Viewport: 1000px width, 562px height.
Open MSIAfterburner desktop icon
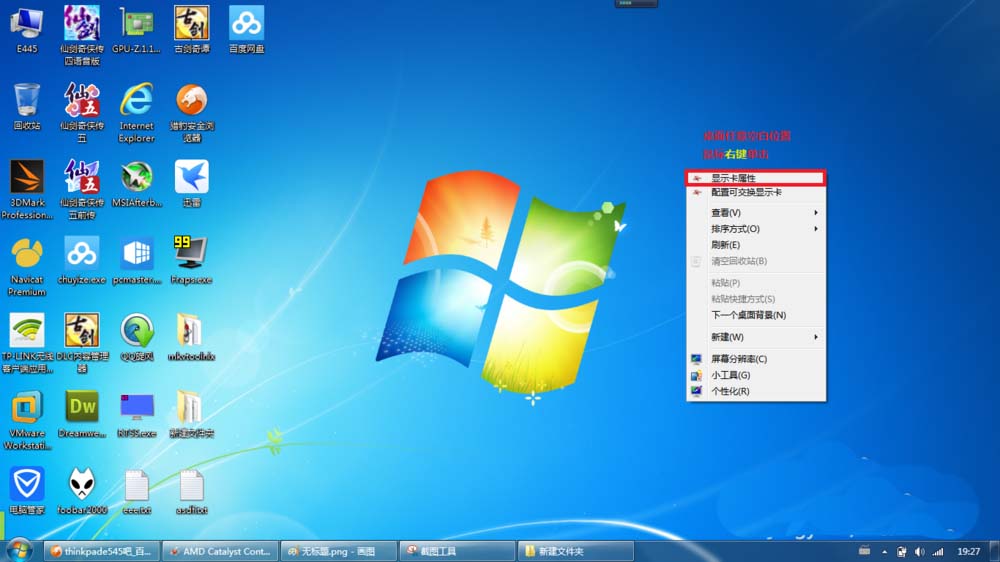pyautogui.click(x=136, y=184)
